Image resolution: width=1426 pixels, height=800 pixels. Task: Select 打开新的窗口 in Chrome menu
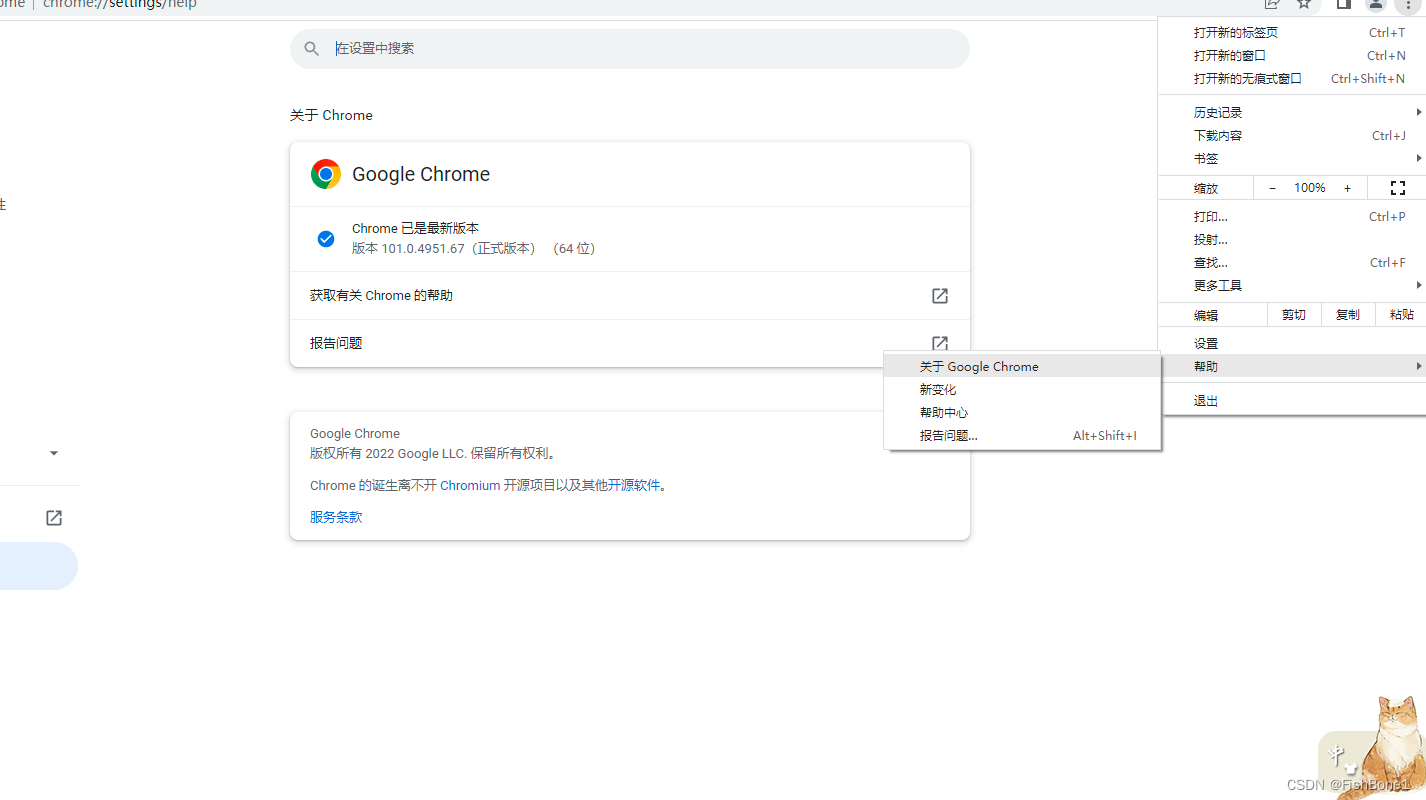1292,55
